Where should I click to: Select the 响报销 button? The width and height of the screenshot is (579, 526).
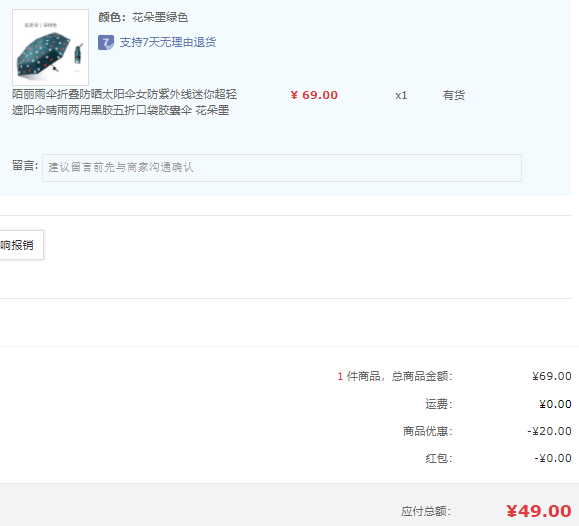pos(21,245)
